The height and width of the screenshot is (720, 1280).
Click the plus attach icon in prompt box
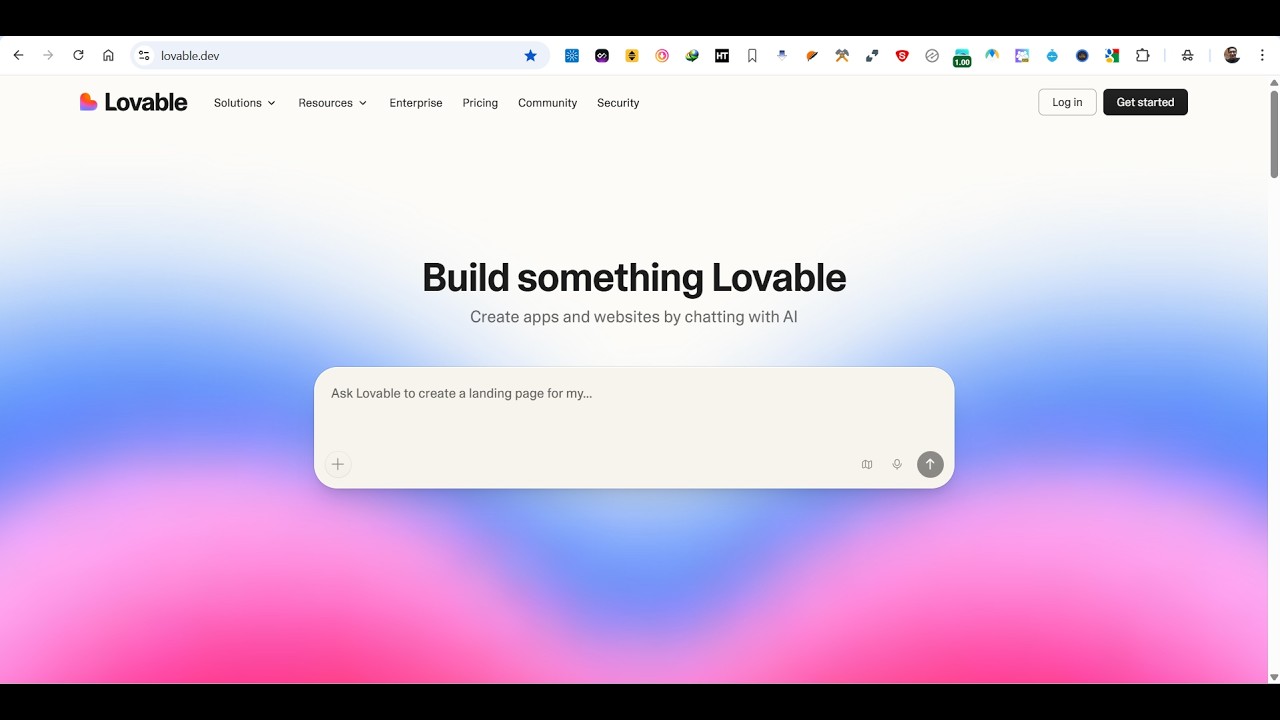tap(338, 464)
